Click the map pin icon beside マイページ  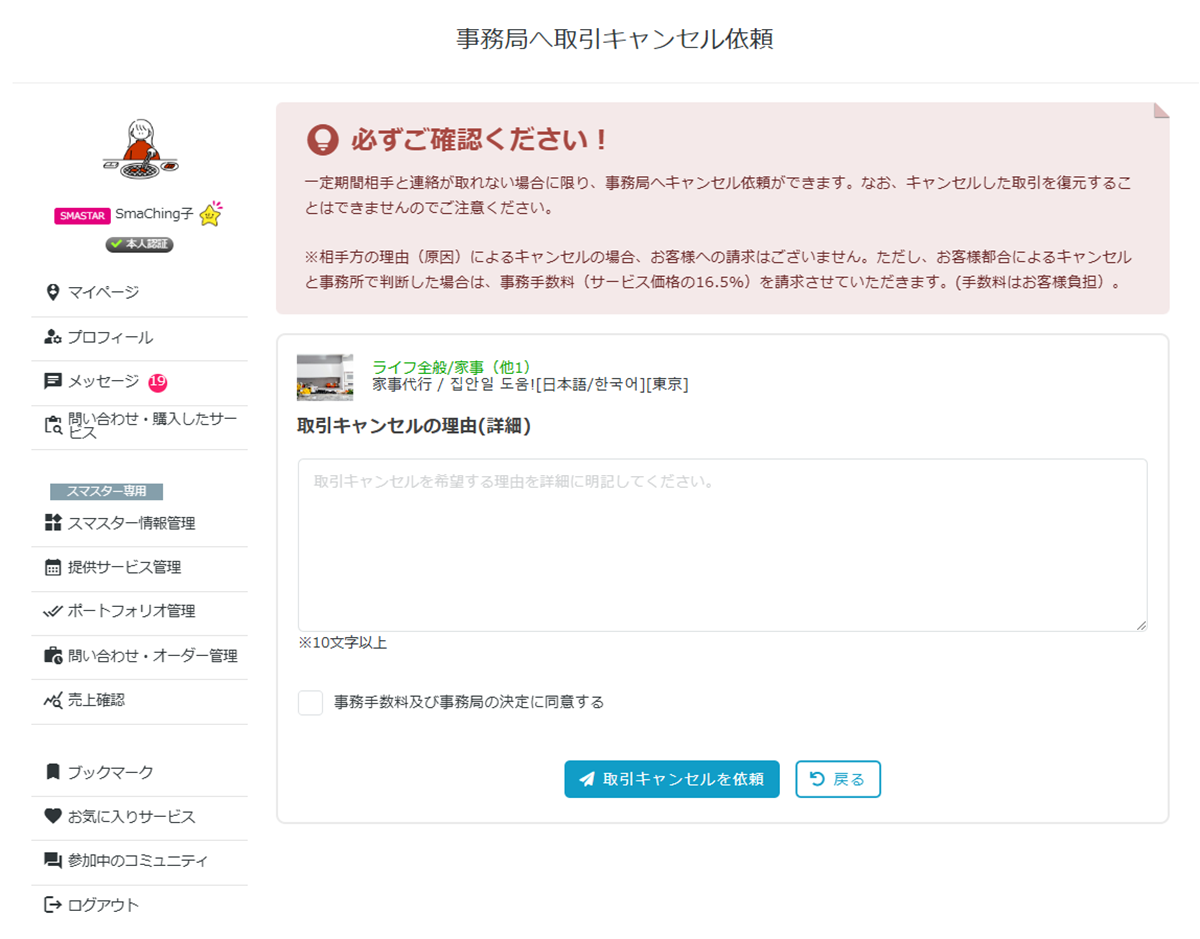coord(53,292)
